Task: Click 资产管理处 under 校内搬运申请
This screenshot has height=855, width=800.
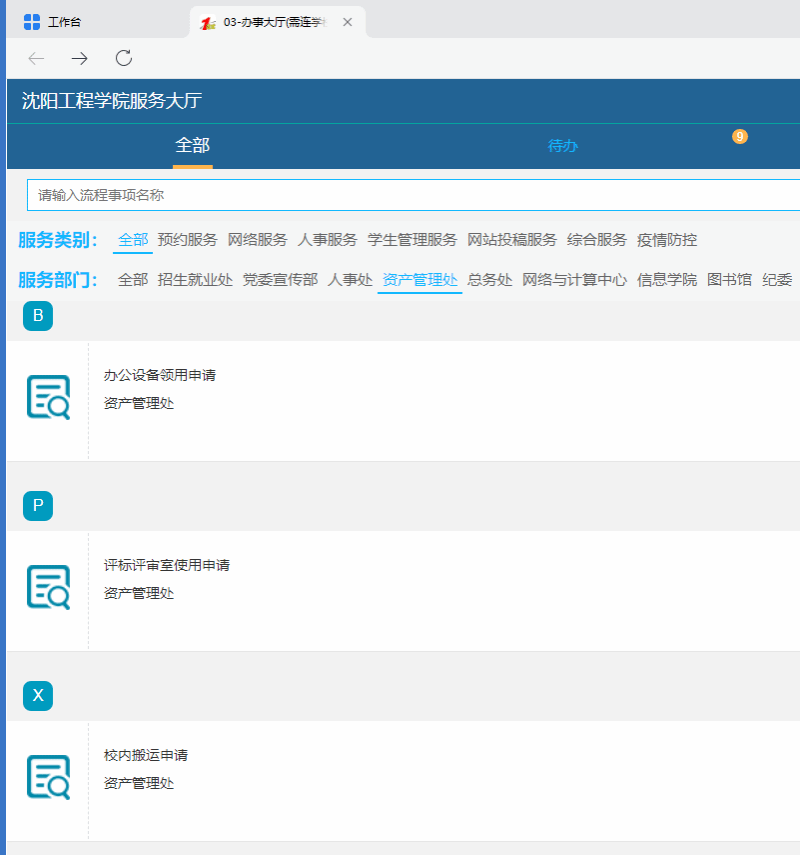Action: point(139,784)
